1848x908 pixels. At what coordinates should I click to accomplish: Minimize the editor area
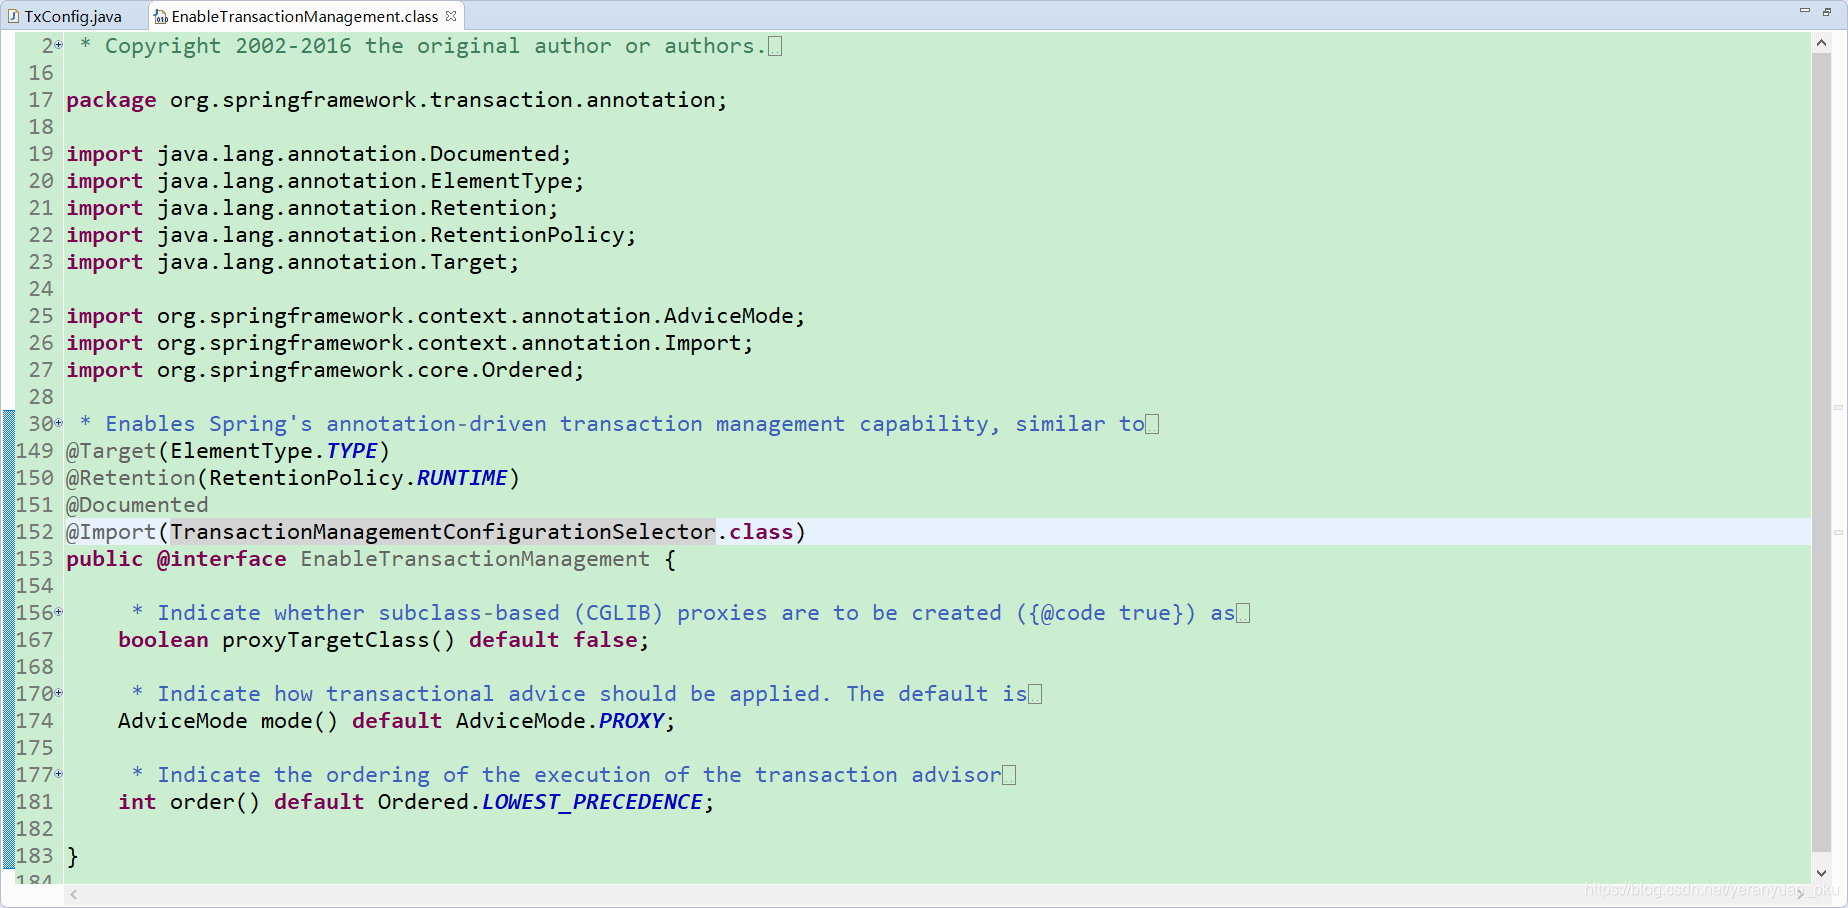point(1805,10)
